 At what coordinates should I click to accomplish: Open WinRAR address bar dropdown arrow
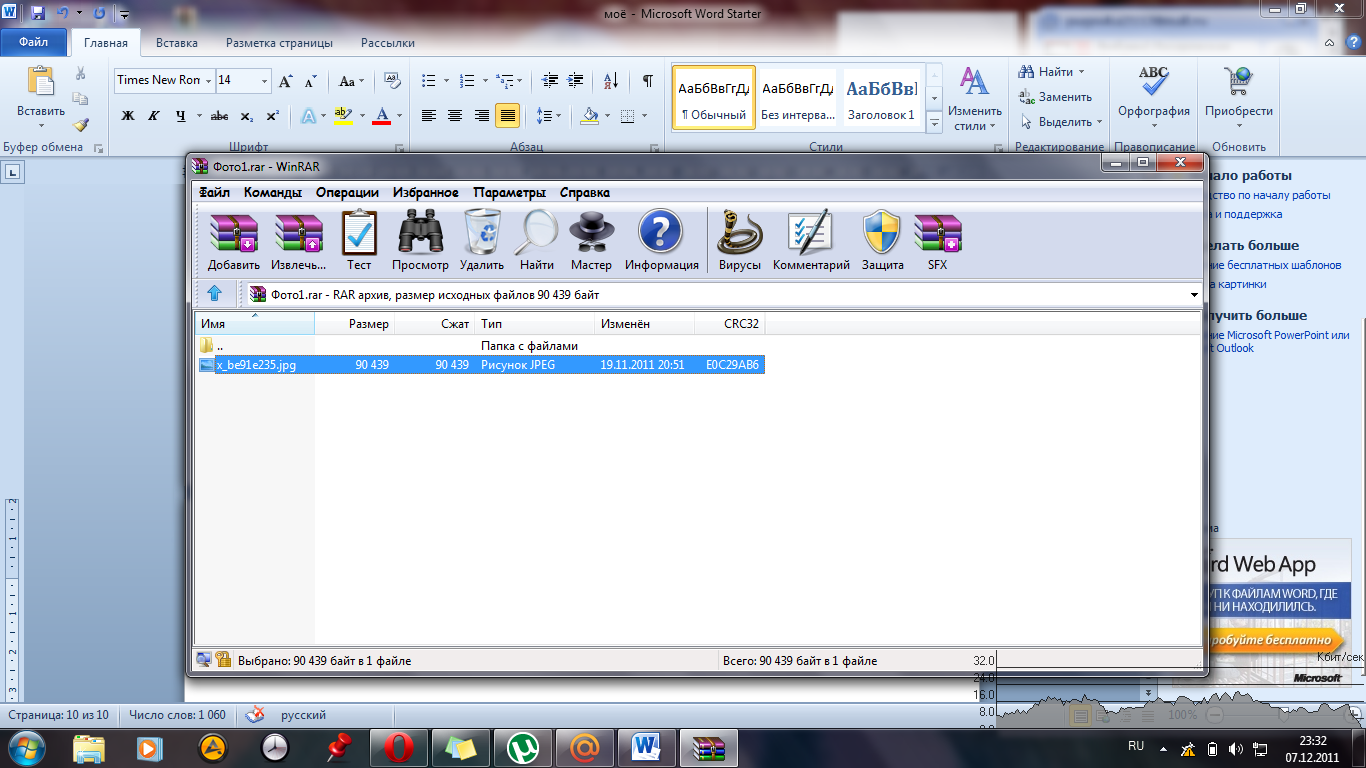[1194, 295]
